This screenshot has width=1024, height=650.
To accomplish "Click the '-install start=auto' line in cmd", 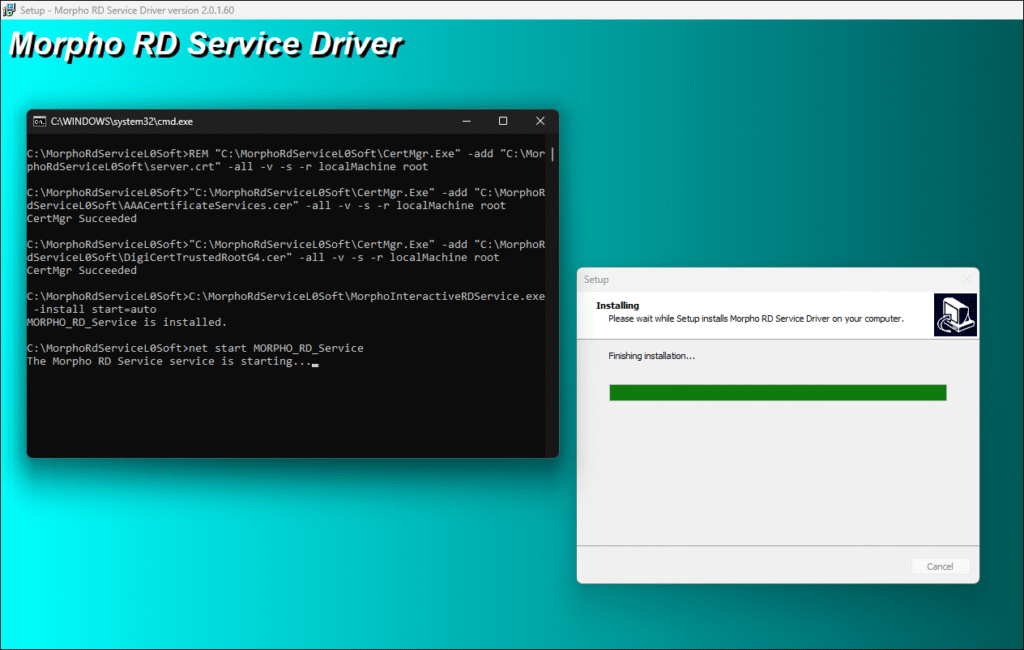I will (x=95, y=309).
